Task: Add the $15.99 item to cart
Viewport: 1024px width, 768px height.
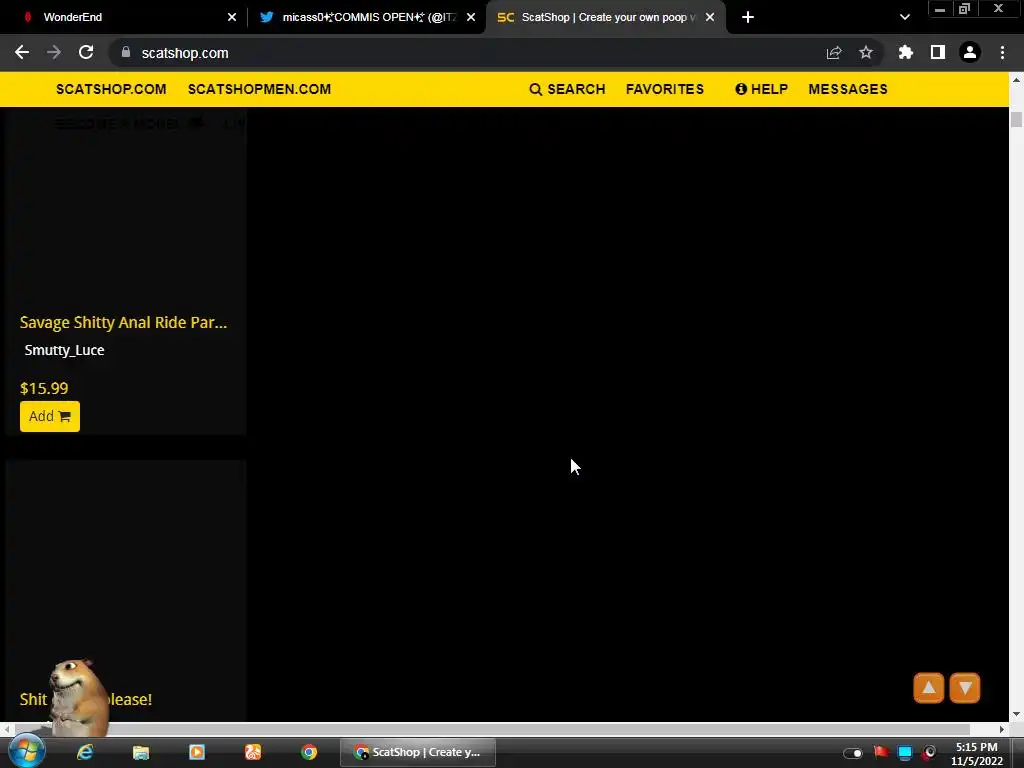Action: click(50, 416)
